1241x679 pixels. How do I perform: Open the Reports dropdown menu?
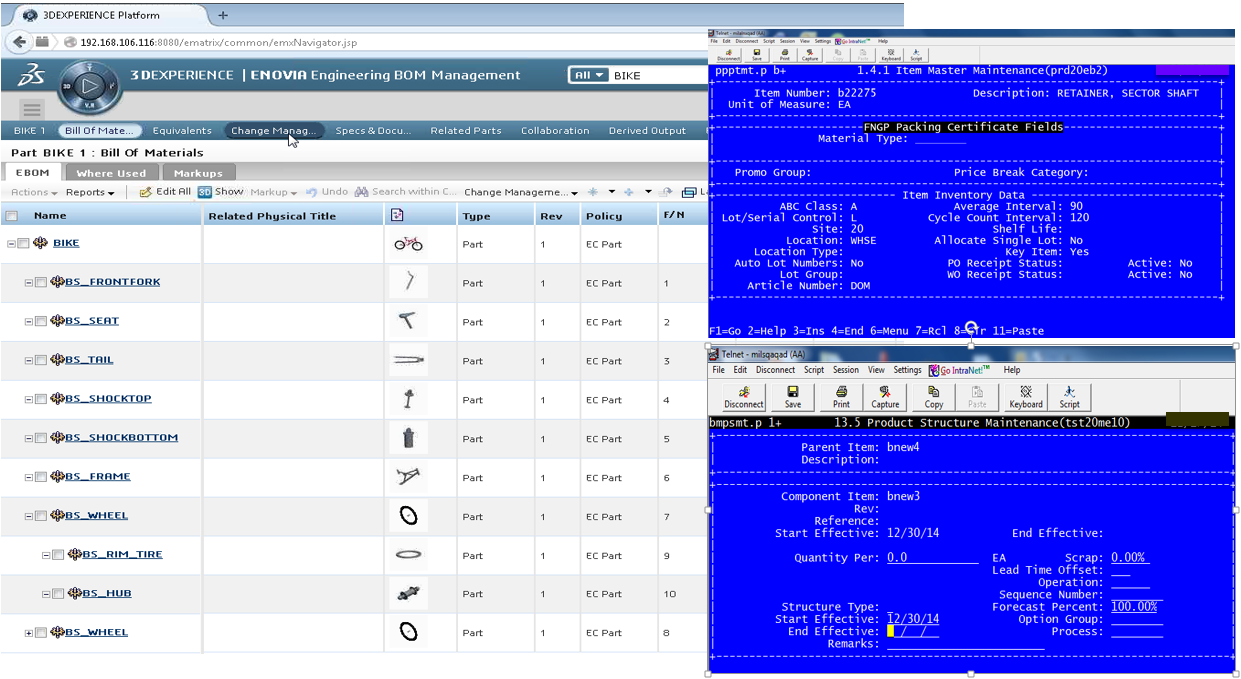90,192
